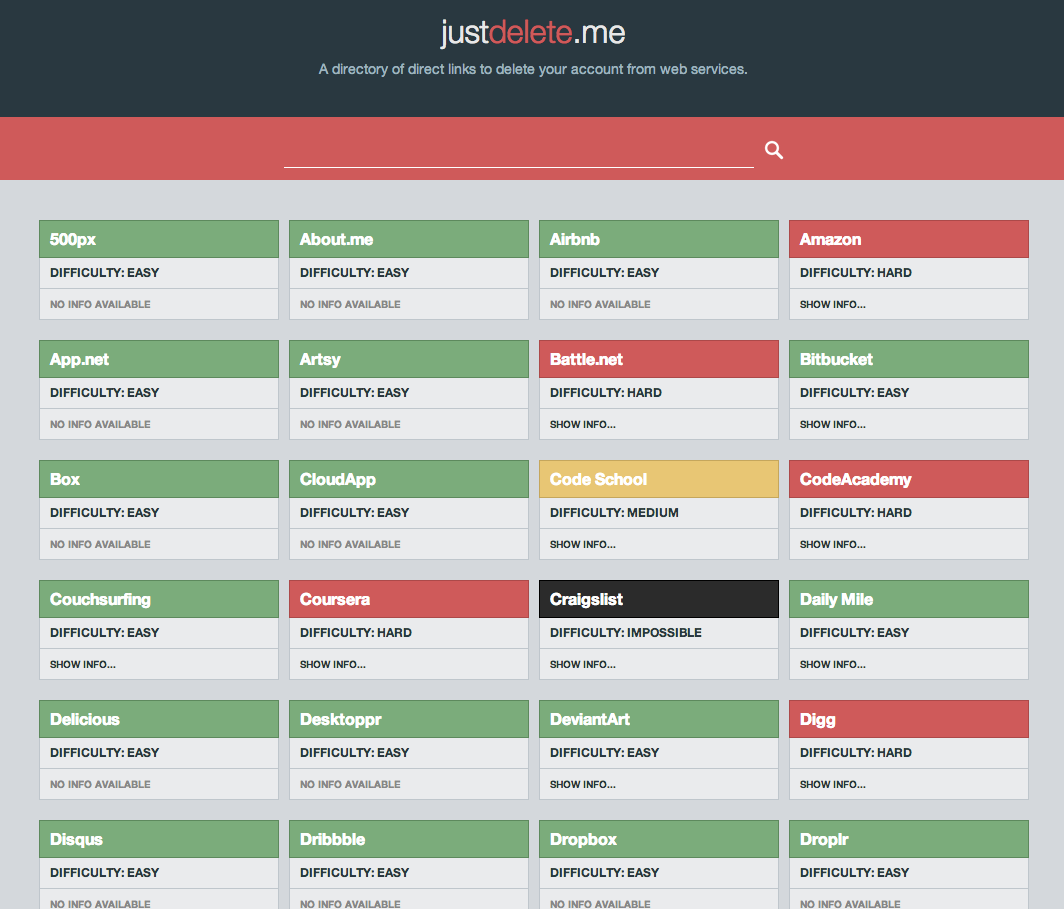Expand Show Info under Amazon
The height and width of the screenshot is (909, 1064).
pyautogui.click(x=833, y=304)
